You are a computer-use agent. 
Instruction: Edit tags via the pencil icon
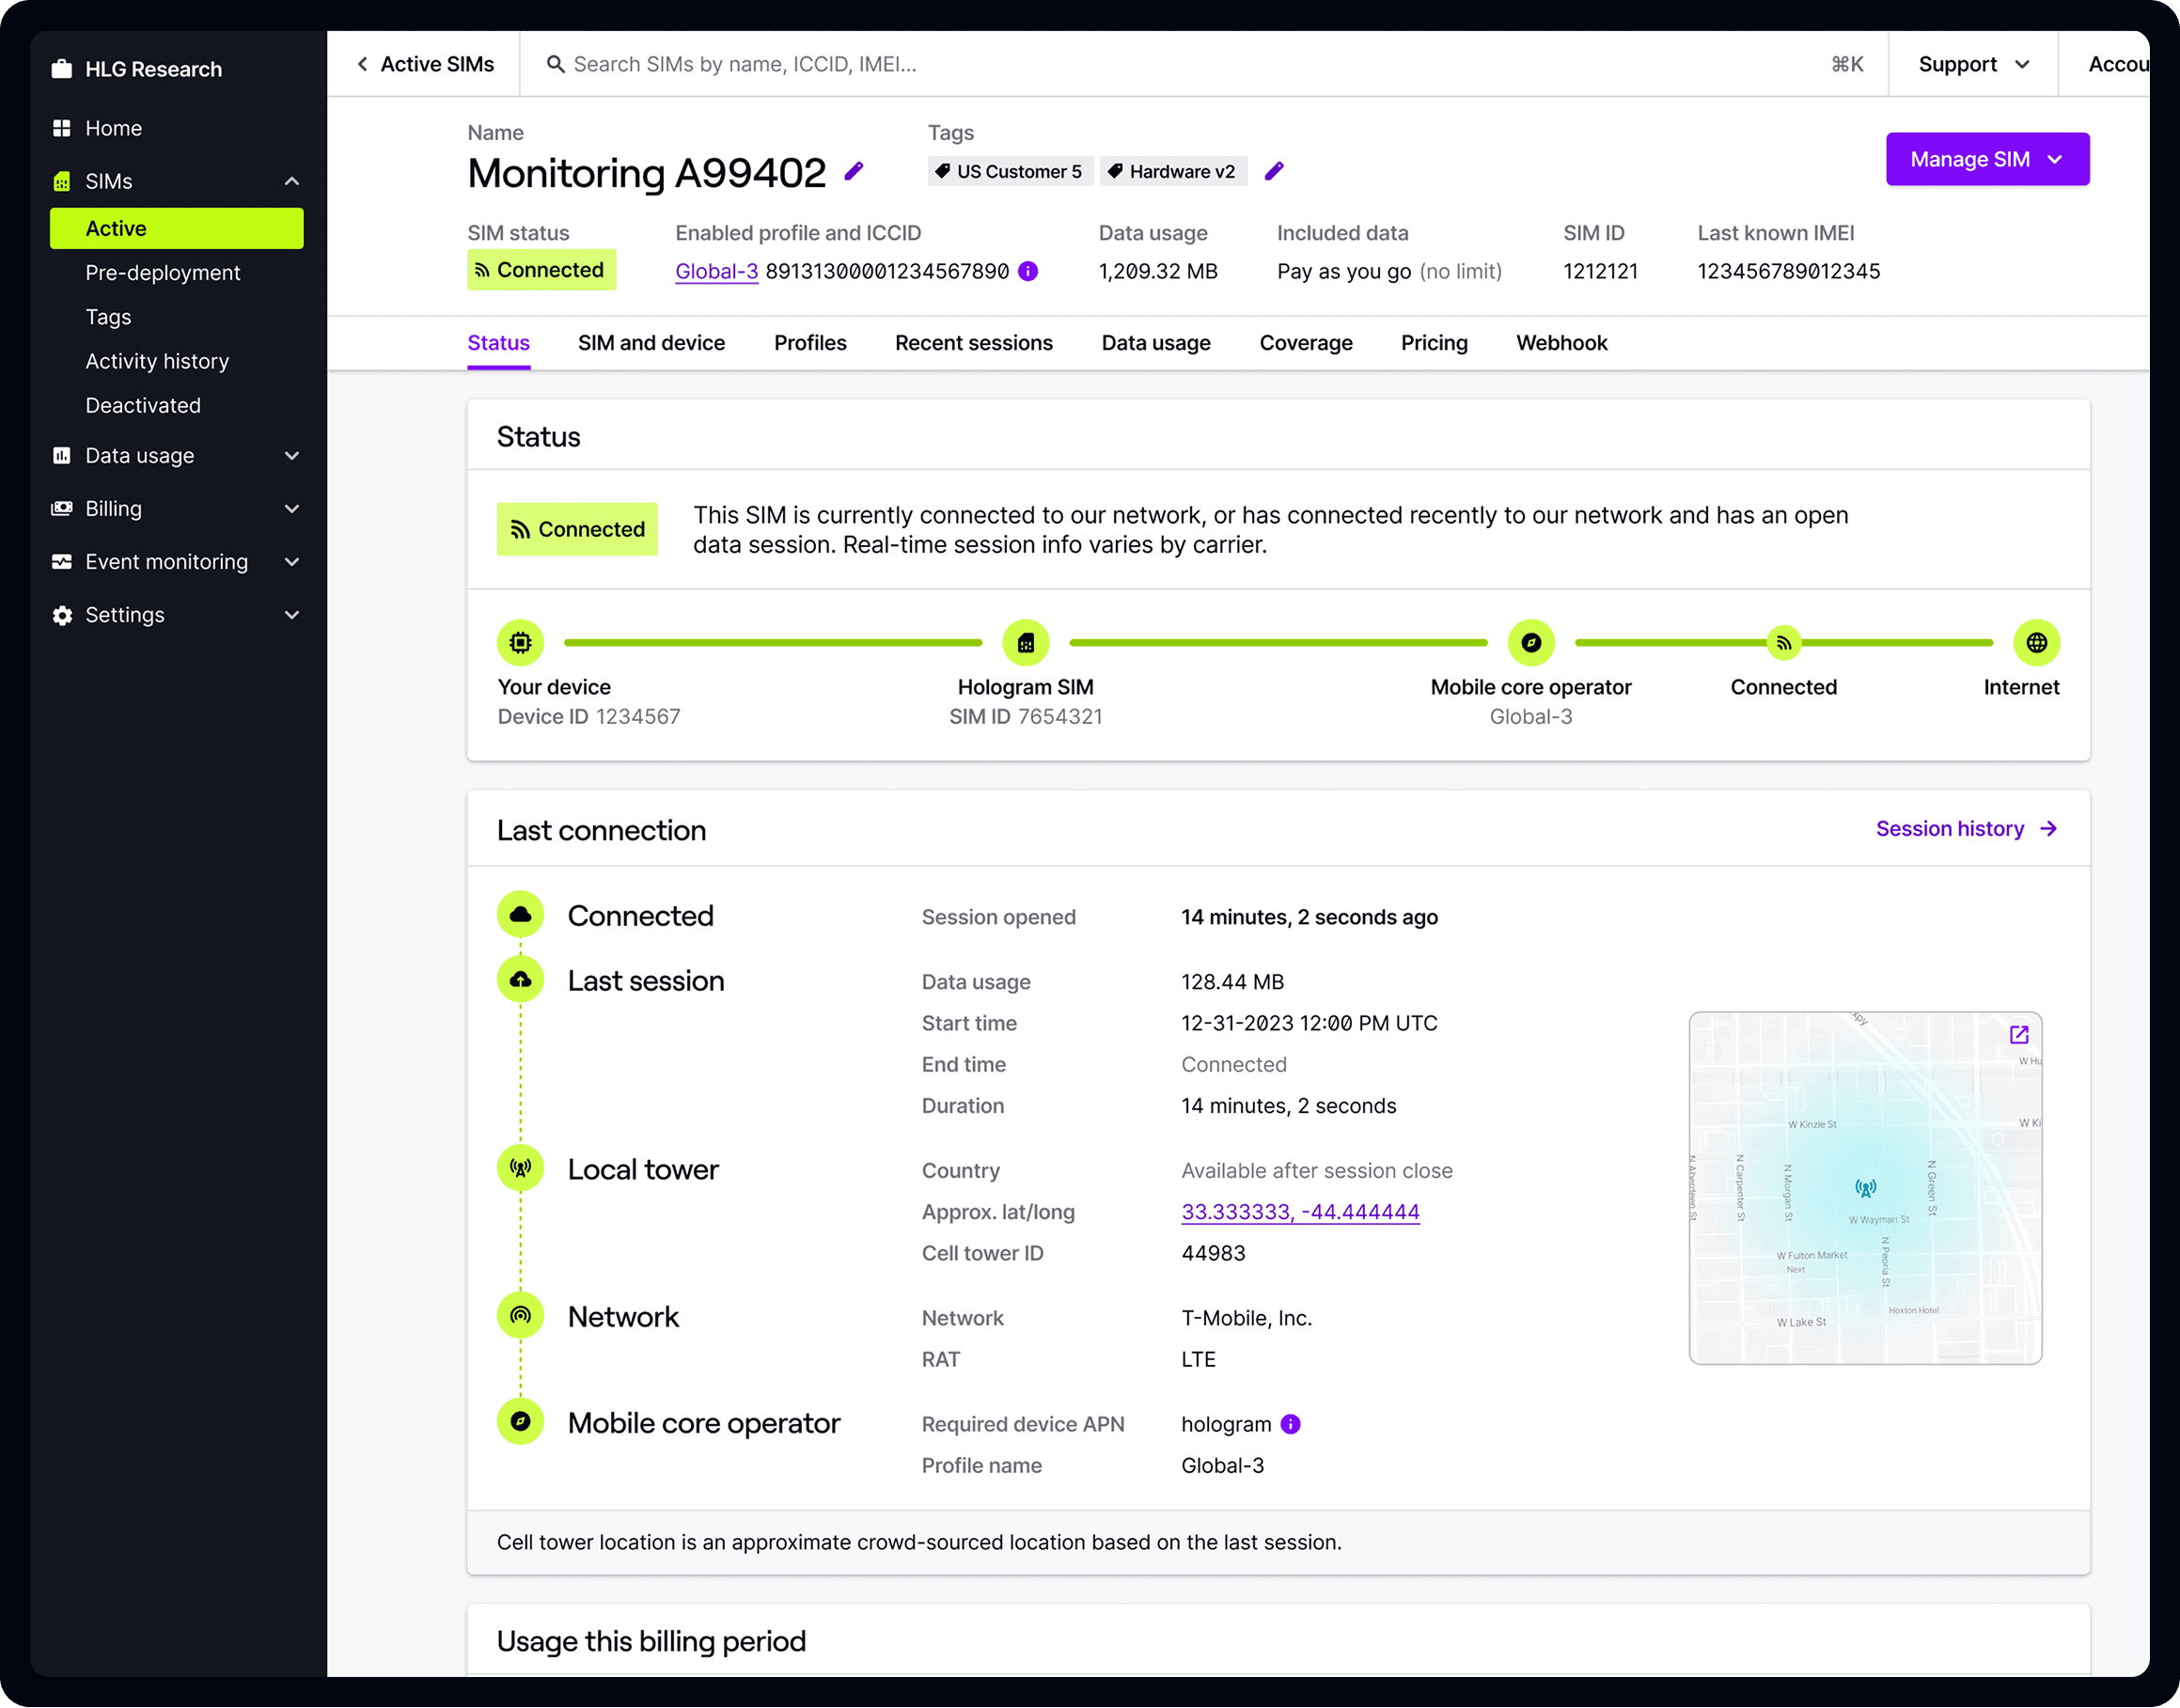point(1274,171)
